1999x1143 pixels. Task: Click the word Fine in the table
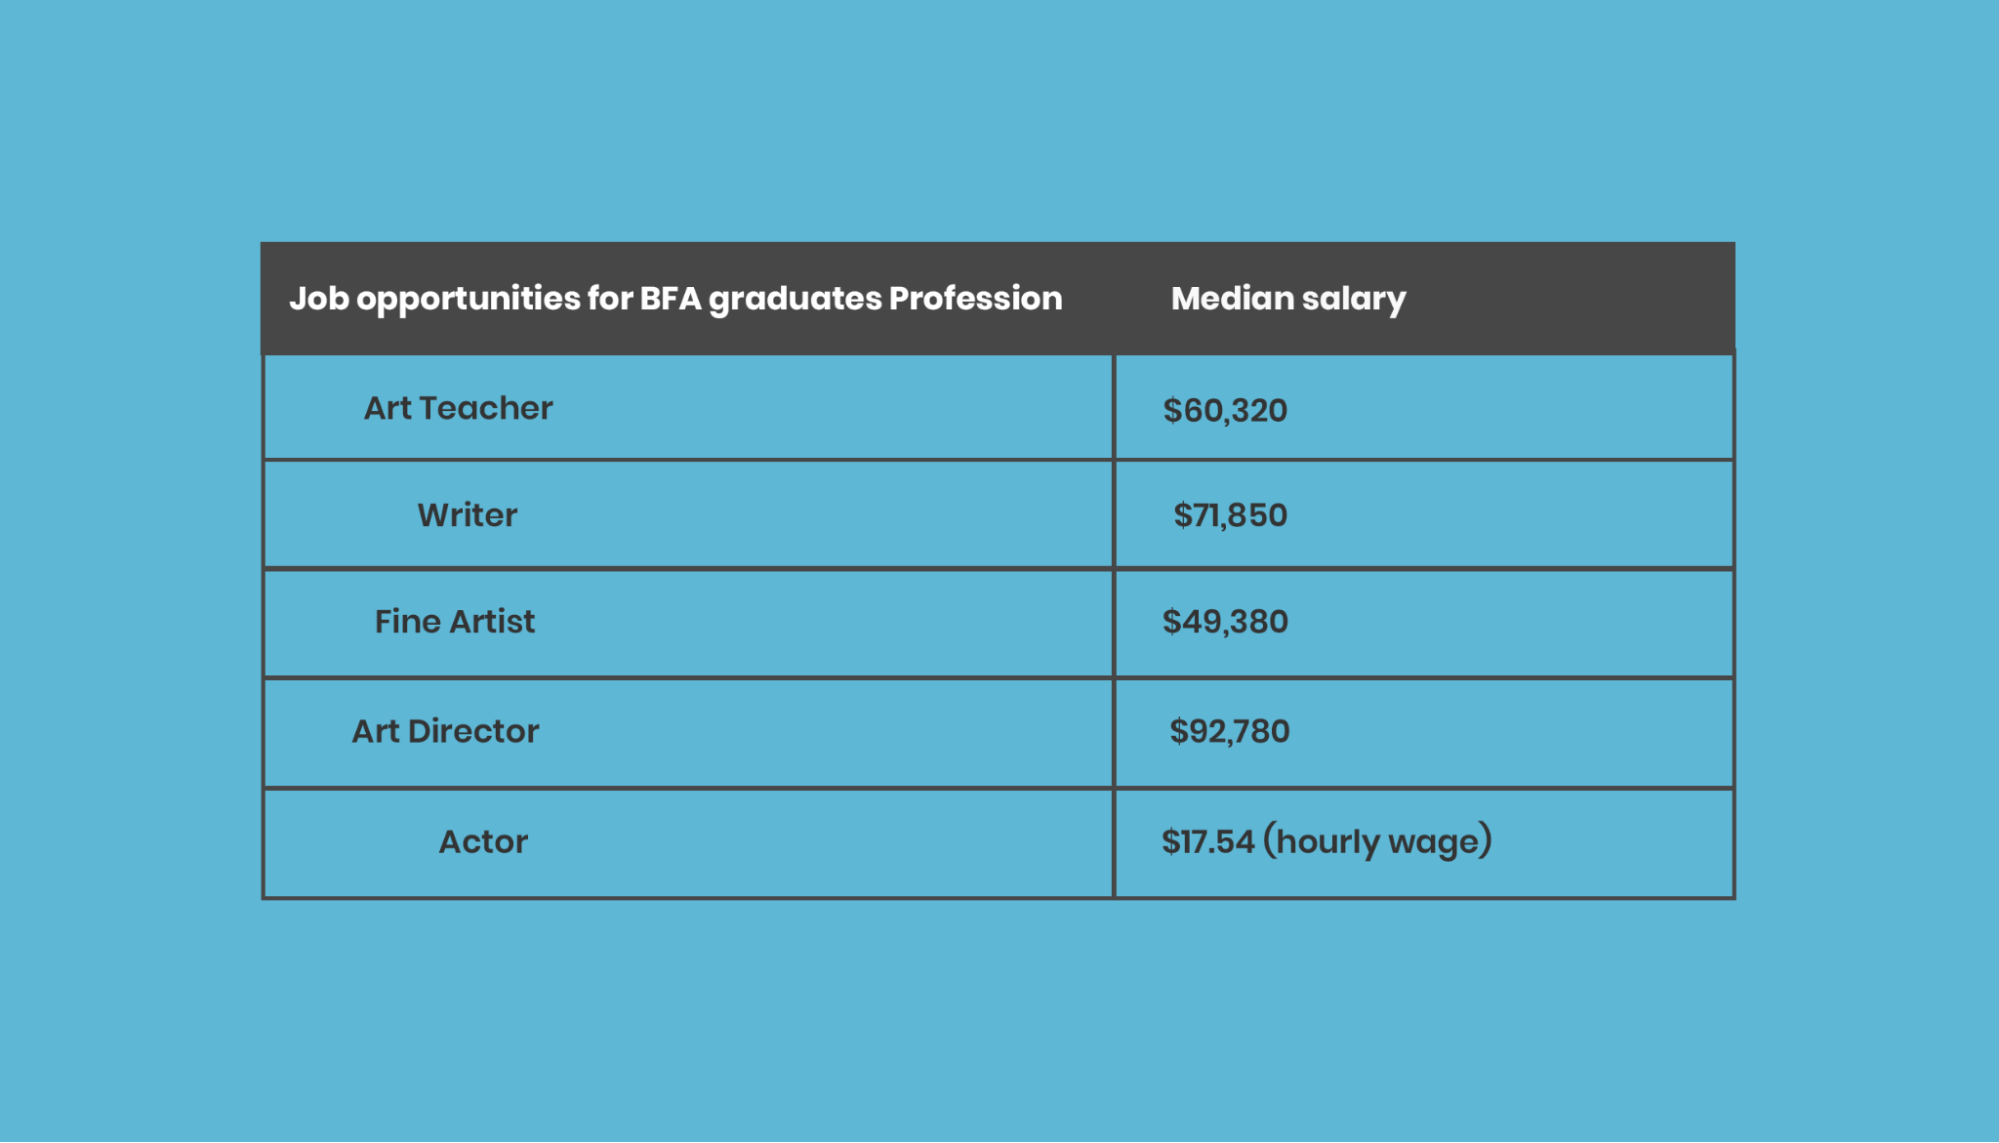tap(407, 622)
